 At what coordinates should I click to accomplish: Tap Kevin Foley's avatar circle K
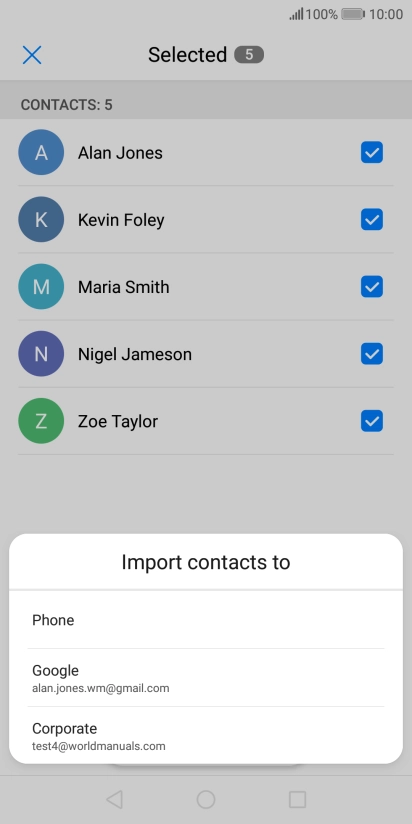[x=41, y=220]
